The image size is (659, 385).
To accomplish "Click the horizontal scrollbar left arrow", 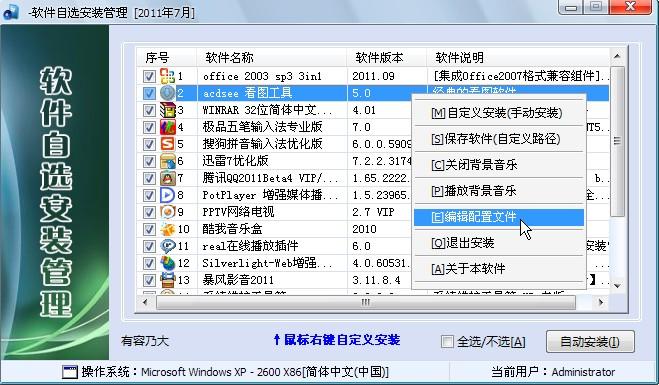I will click(x=145, y=302).
